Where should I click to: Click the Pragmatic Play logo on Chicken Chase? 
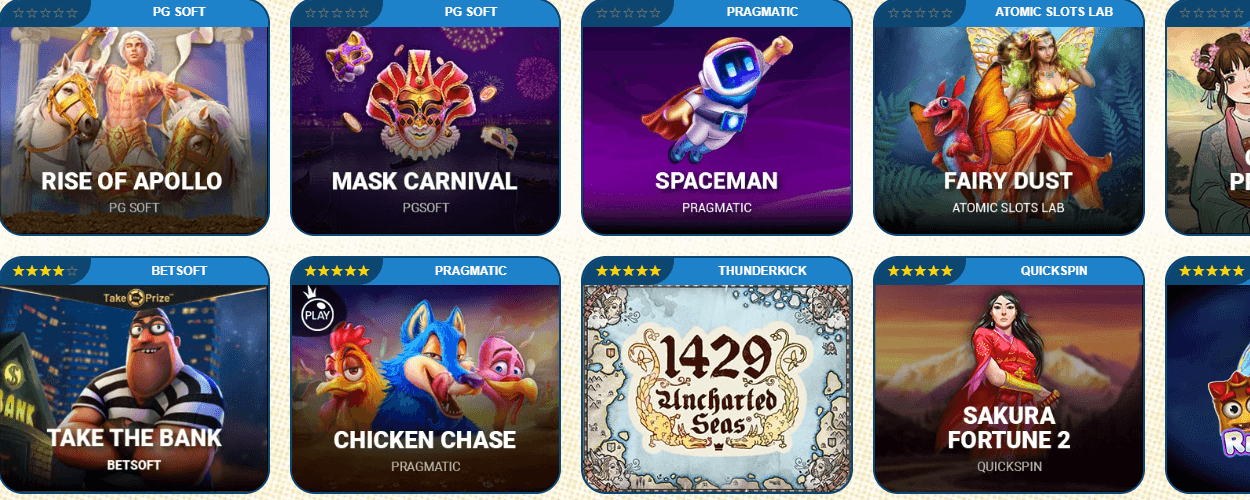tap(316, 309)
